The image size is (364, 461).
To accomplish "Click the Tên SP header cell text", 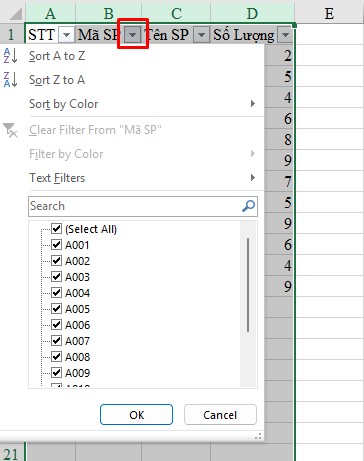I will 167,35.
